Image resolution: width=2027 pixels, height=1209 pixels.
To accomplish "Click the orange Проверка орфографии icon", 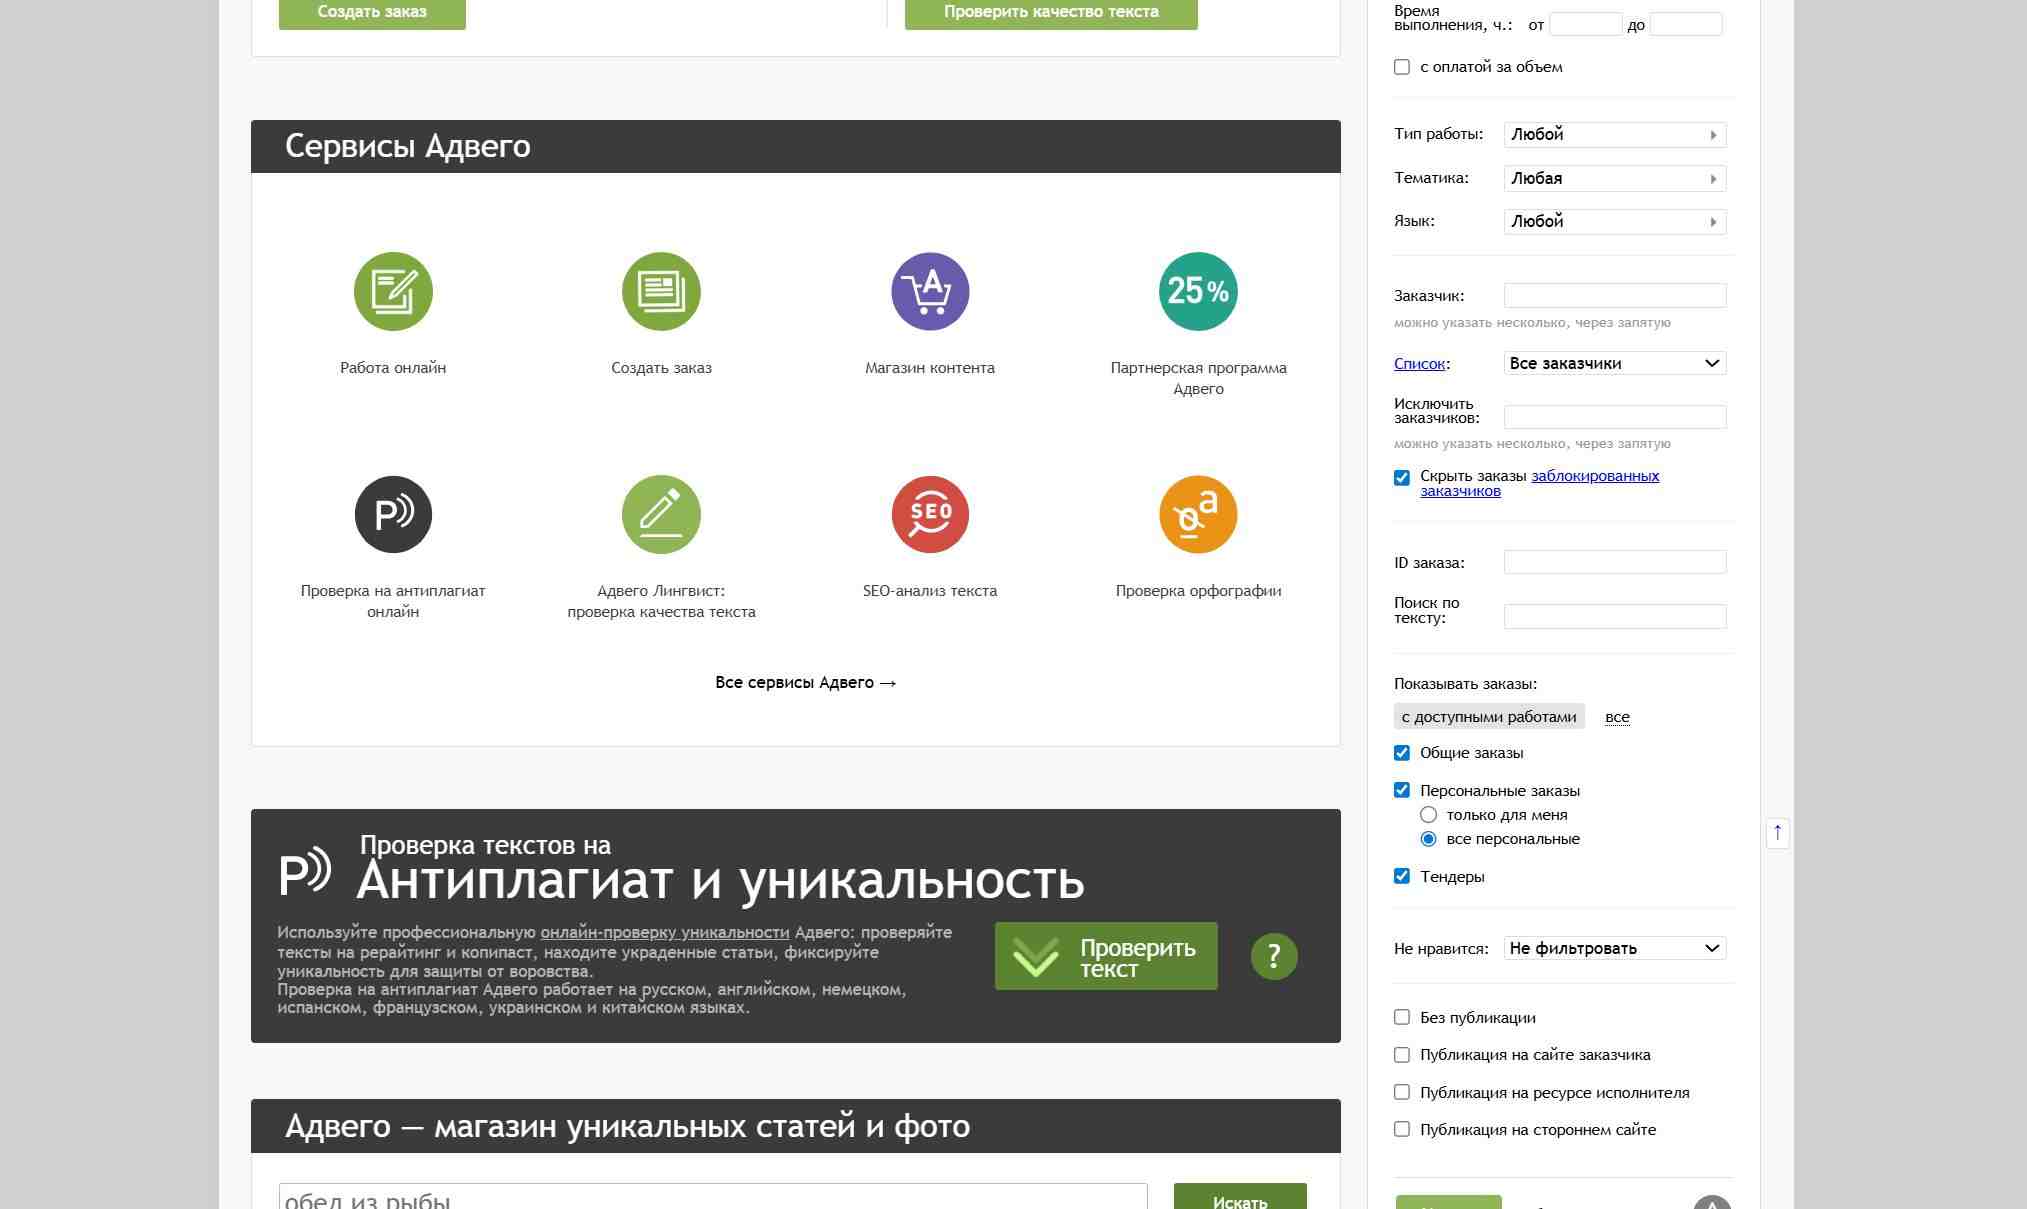I will pos(1198,514).
